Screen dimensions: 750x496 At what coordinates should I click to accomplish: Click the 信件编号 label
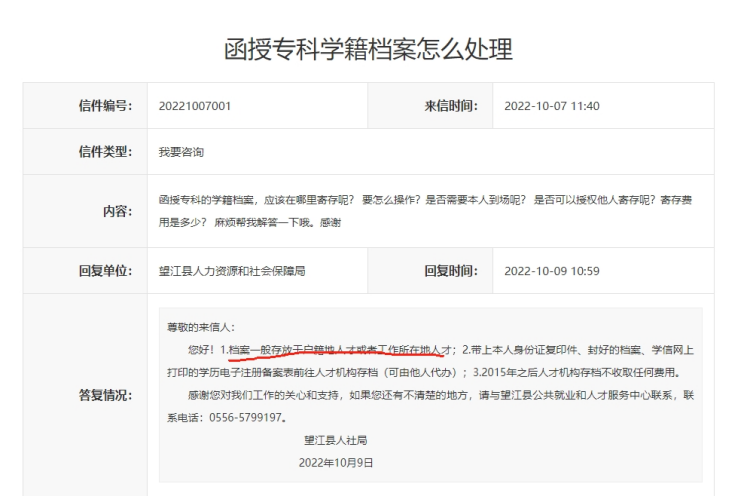105,106
